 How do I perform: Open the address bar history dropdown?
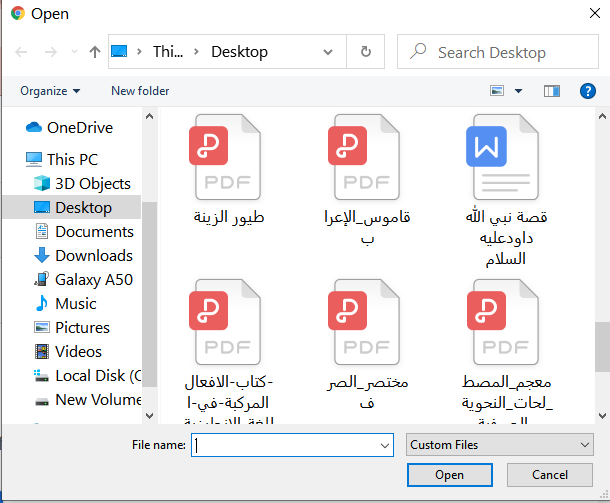click(328, 52)
